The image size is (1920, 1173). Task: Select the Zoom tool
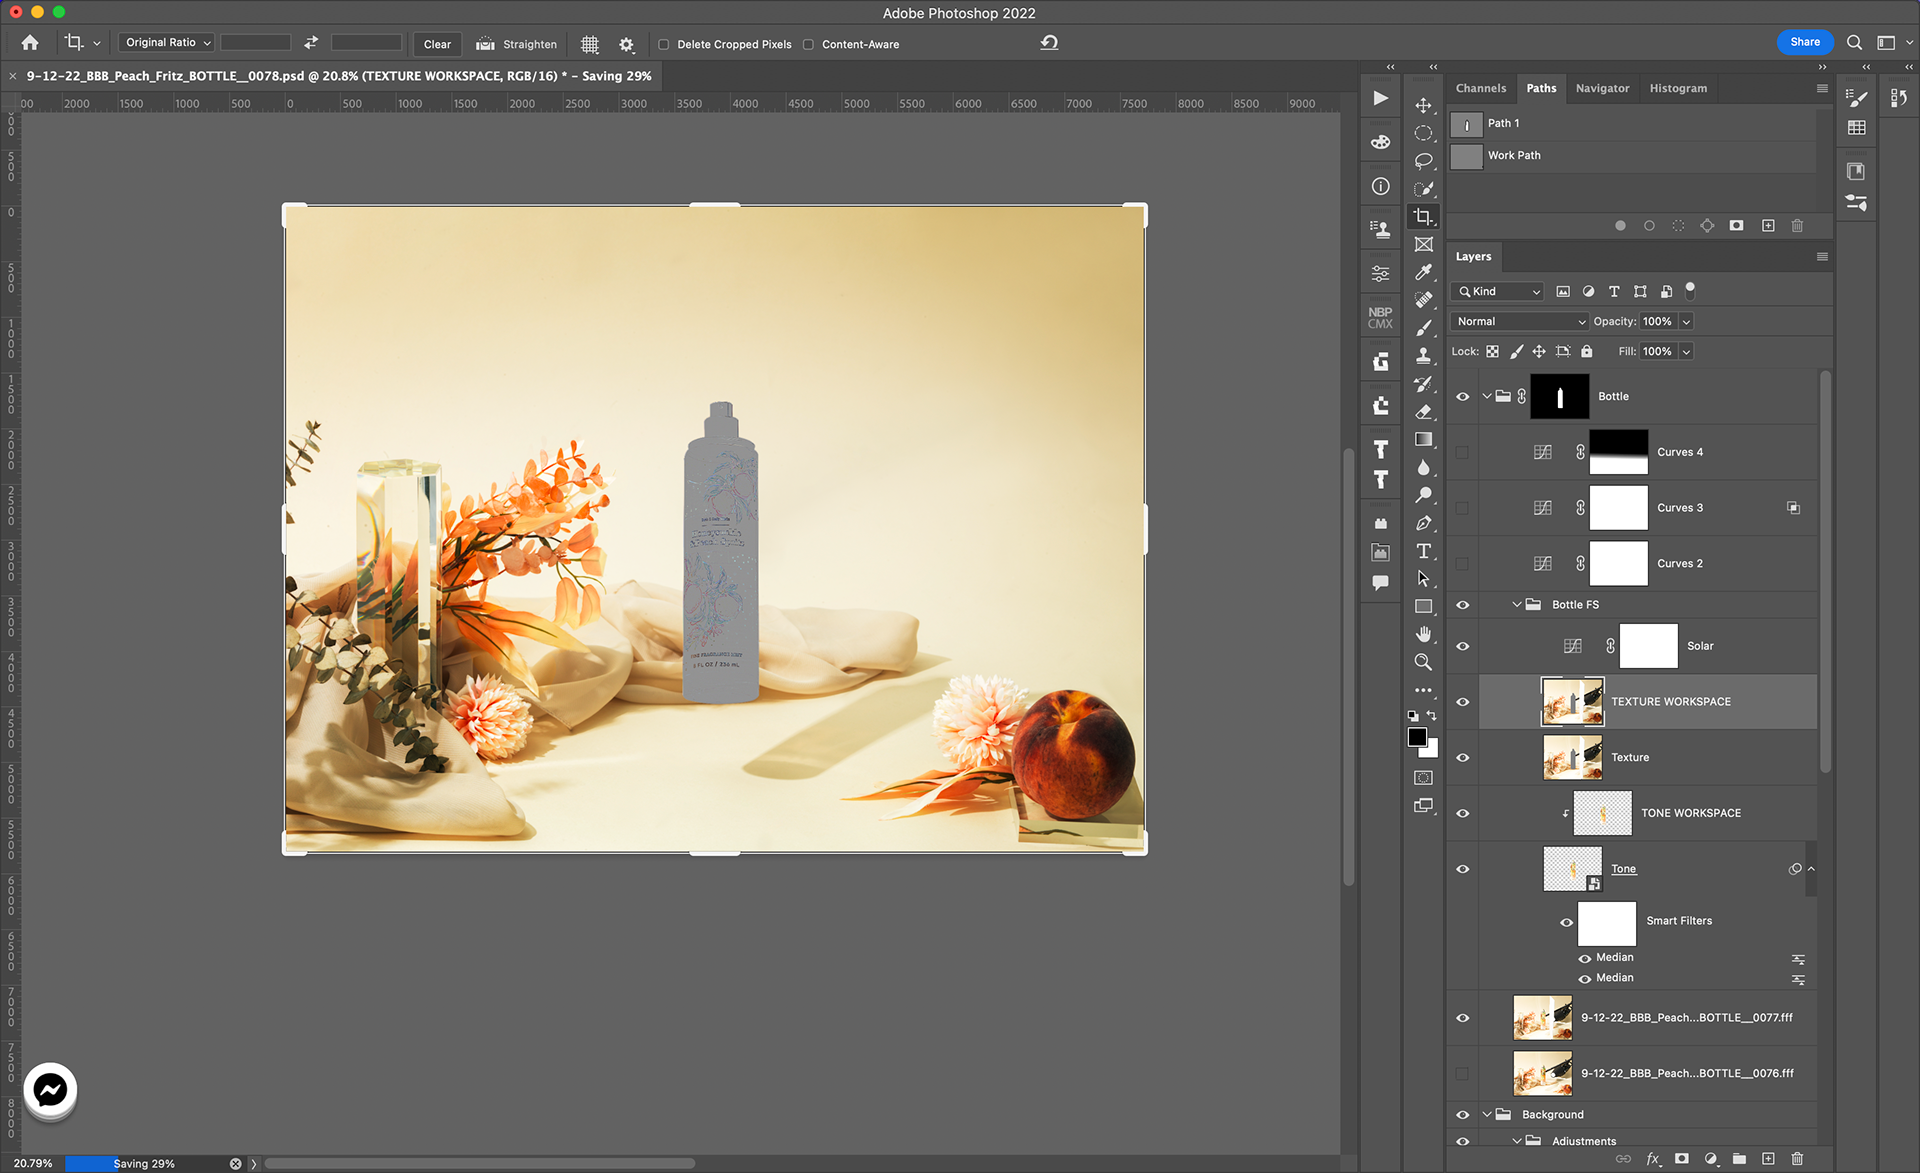point(1423,662)
